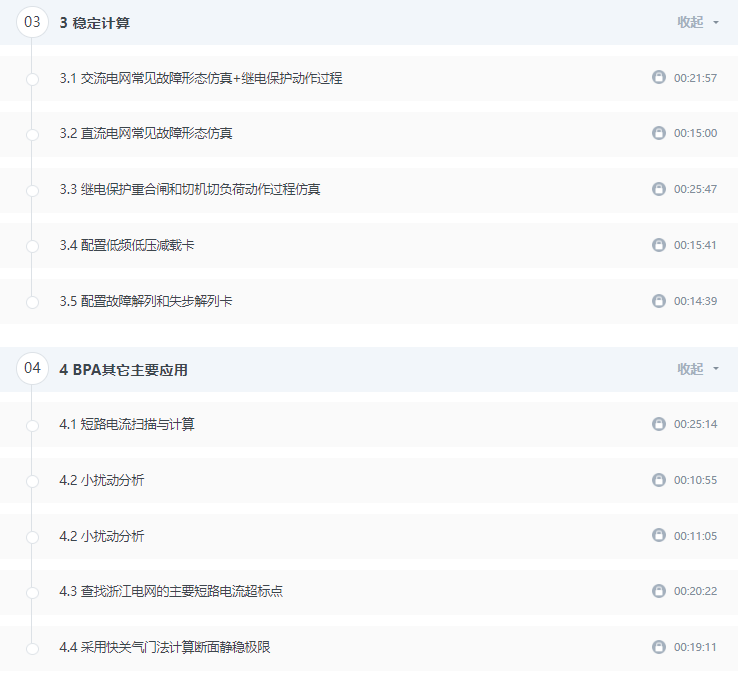Click the lock icon for lesson 3.3
Image resolution: width=738 pixels, height=673 pixels.
658,189
